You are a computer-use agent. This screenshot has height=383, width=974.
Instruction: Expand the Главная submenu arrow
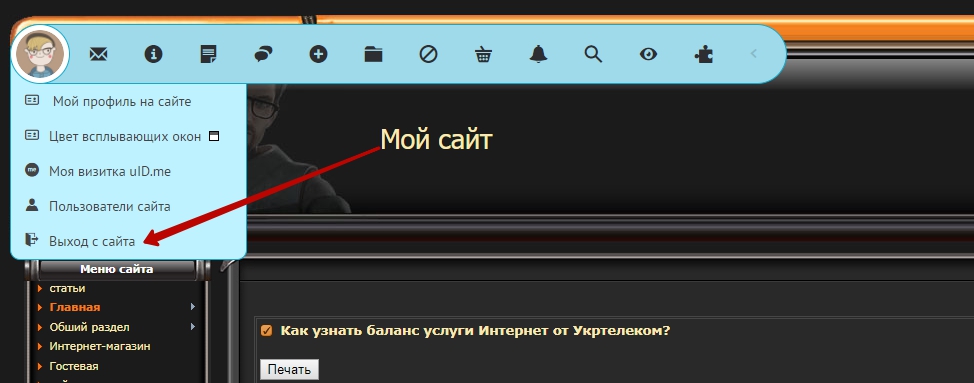(x=193, y=307)
